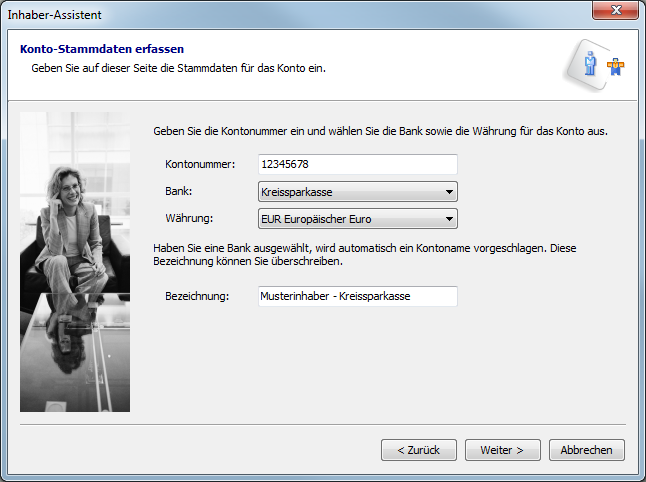The image size is (646, 482).
Task: Click into the Kontonummer input field
Action: click(x=357, y=164)
